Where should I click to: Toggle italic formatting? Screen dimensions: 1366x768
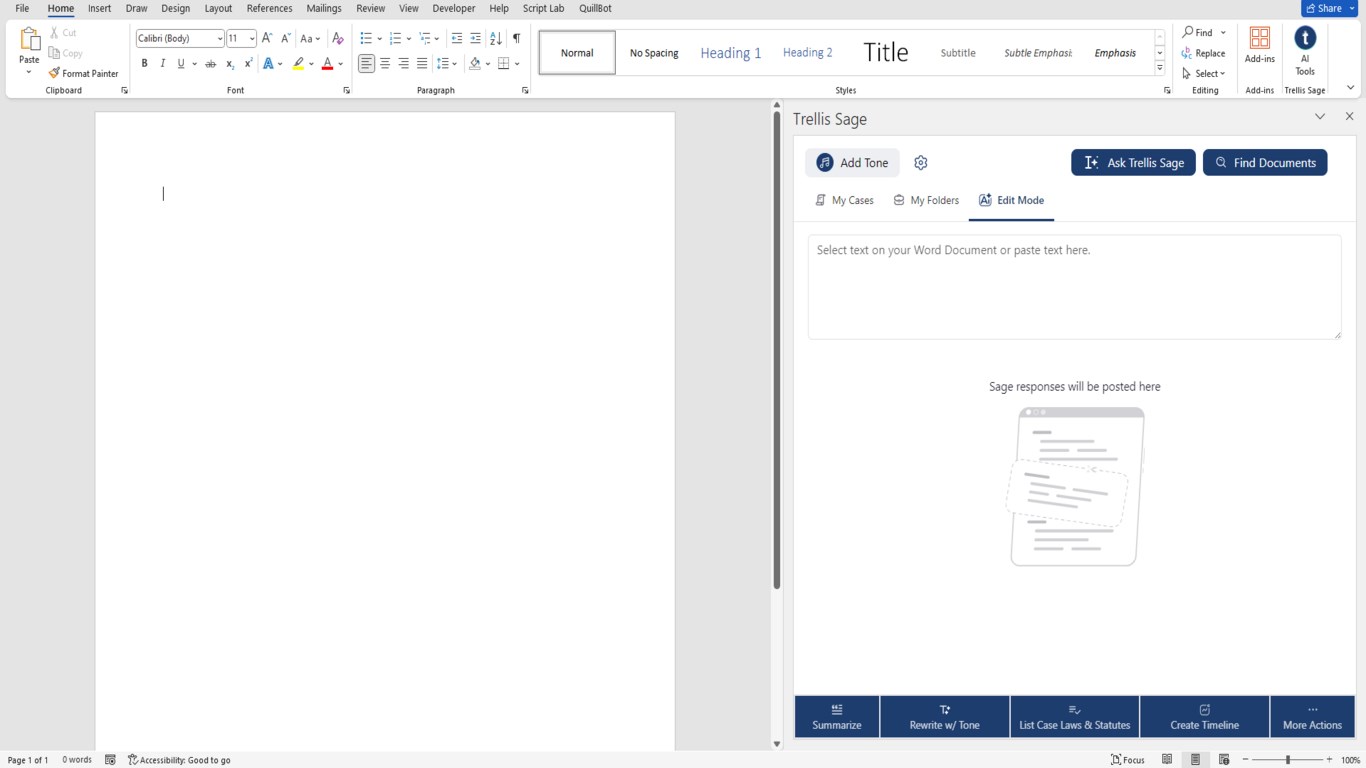click(163, 64)
